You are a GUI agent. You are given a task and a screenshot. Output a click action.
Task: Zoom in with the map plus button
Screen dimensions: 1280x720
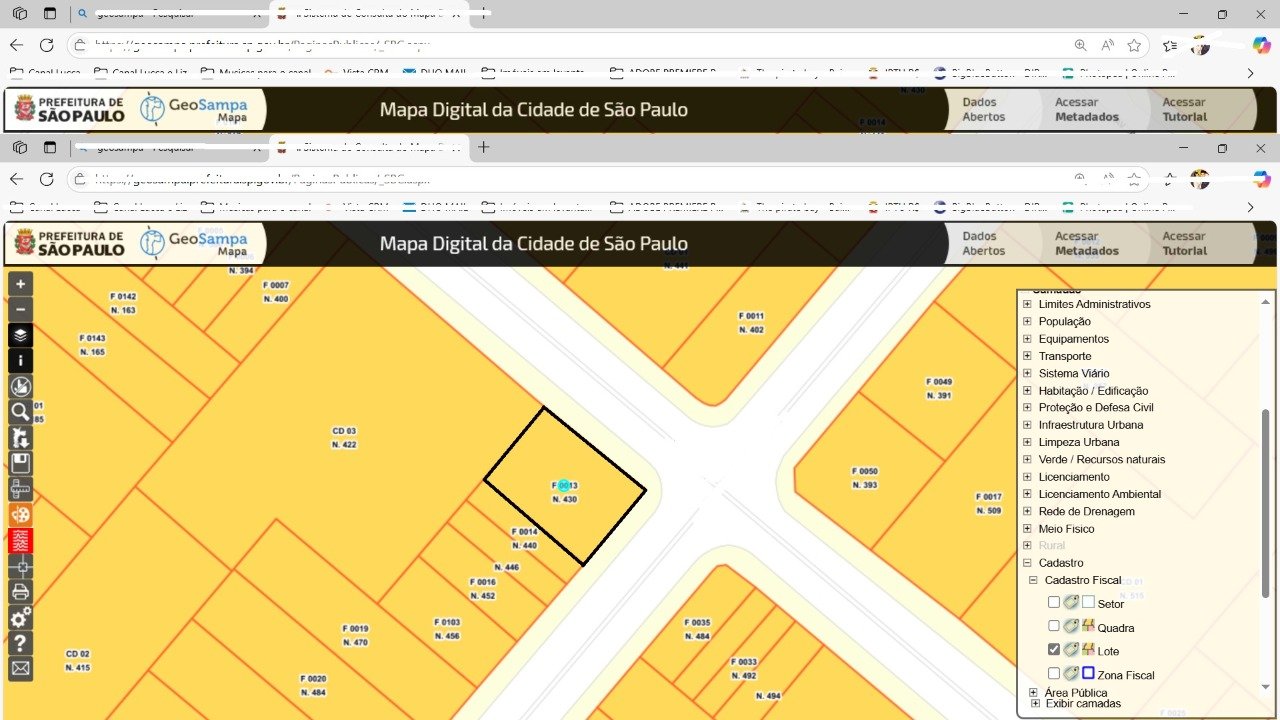[x=20, y=284]
